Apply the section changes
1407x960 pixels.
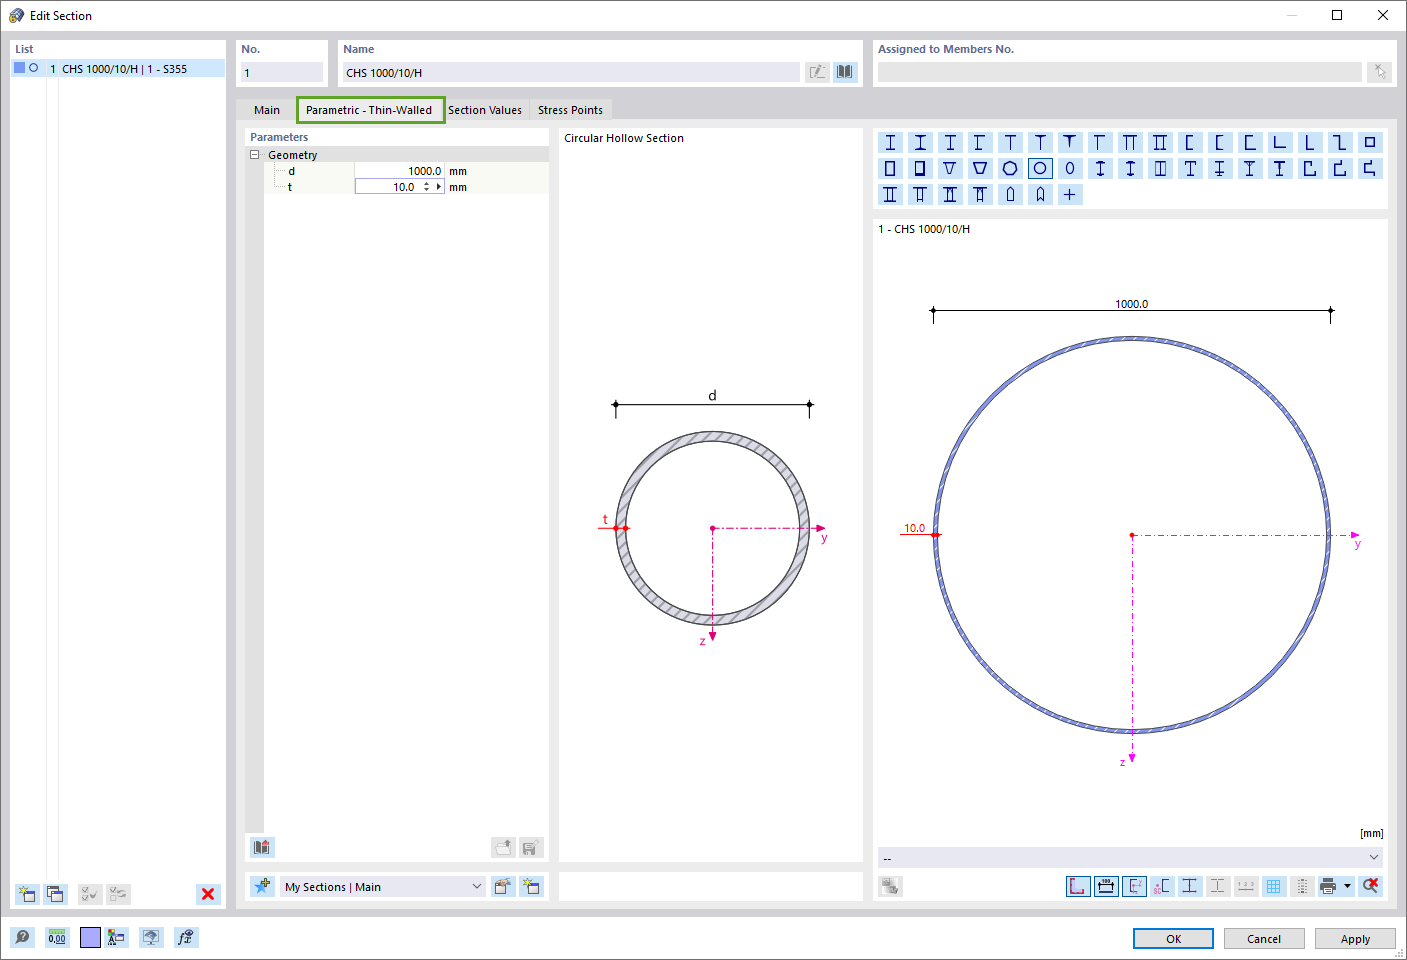coord(1355,938)
